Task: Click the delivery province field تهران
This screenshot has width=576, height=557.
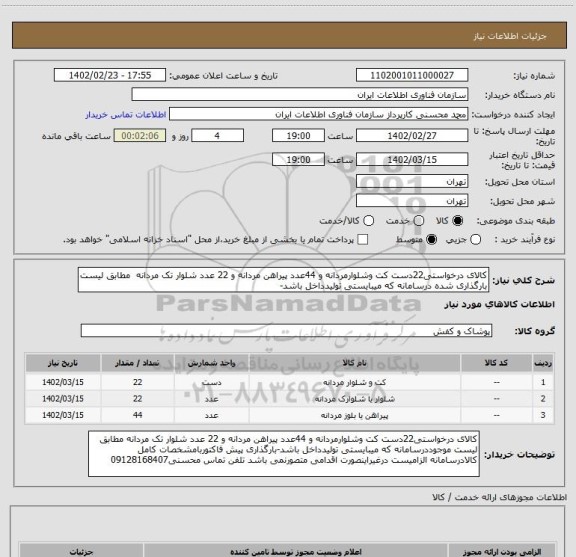Action: (x=412, y=182)
